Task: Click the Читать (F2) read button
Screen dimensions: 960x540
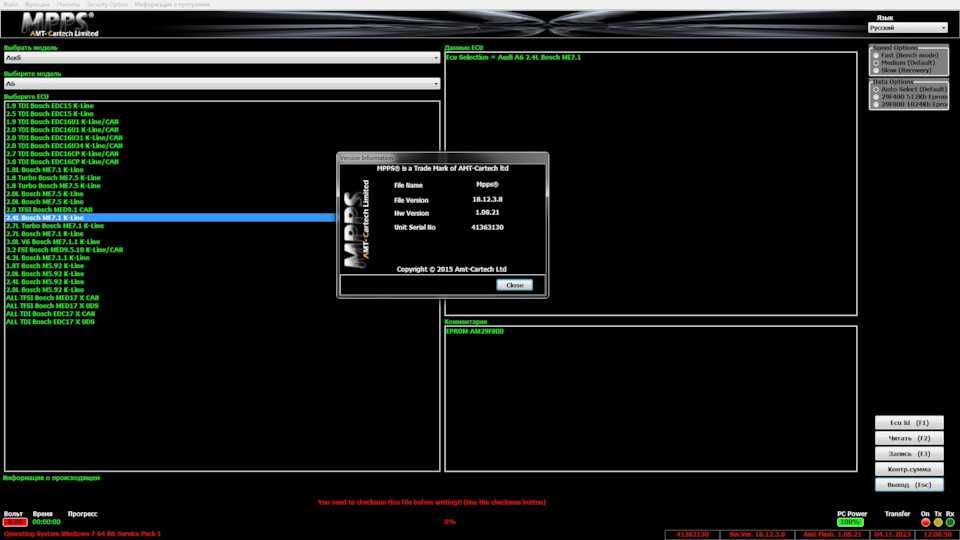Action: pos(909,438)
